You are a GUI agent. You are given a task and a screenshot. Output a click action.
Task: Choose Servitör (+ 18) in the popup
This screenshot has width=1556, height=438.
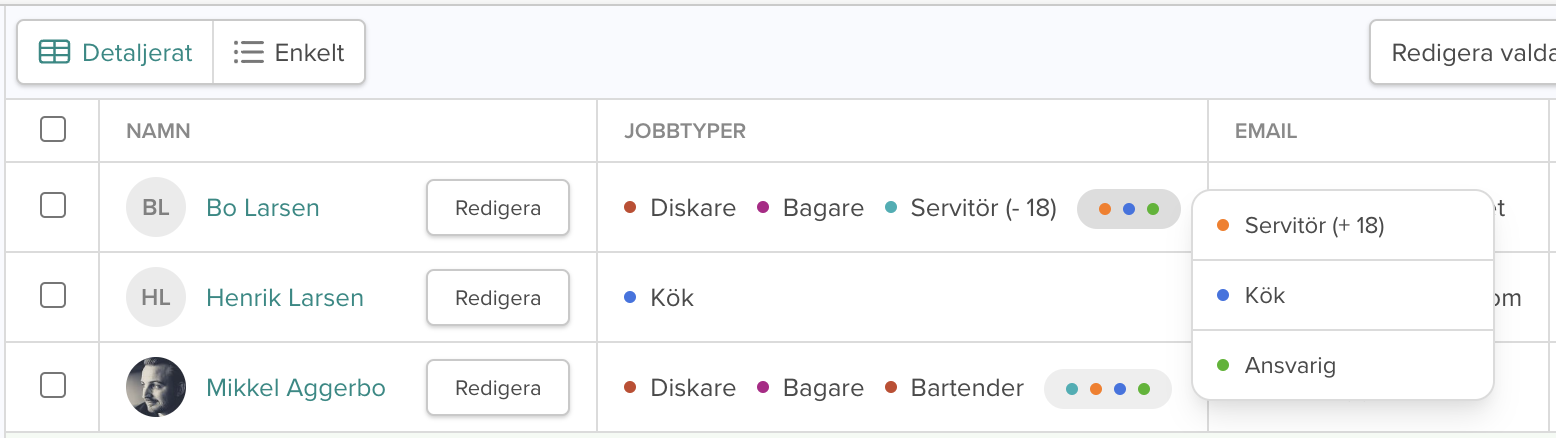pyautogui.click(x=1313, y=226)
